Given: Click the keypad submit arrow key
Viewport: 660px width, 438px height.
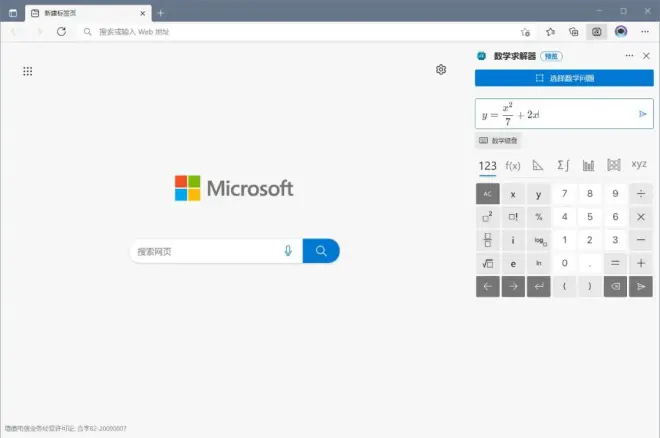Looking at the screenshot, I should pos(641,287).
